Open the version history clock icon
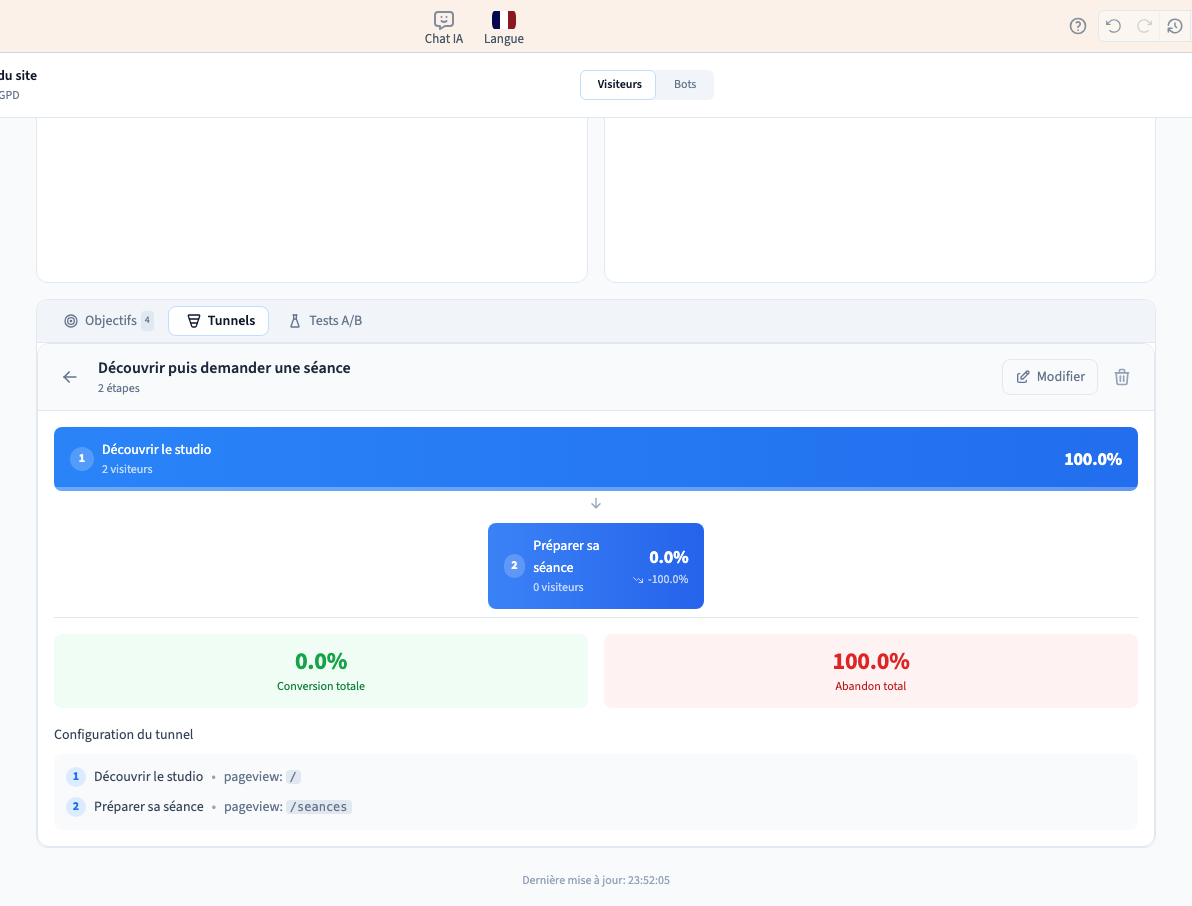The image size is (1192, 906). tap(1175, 27)
